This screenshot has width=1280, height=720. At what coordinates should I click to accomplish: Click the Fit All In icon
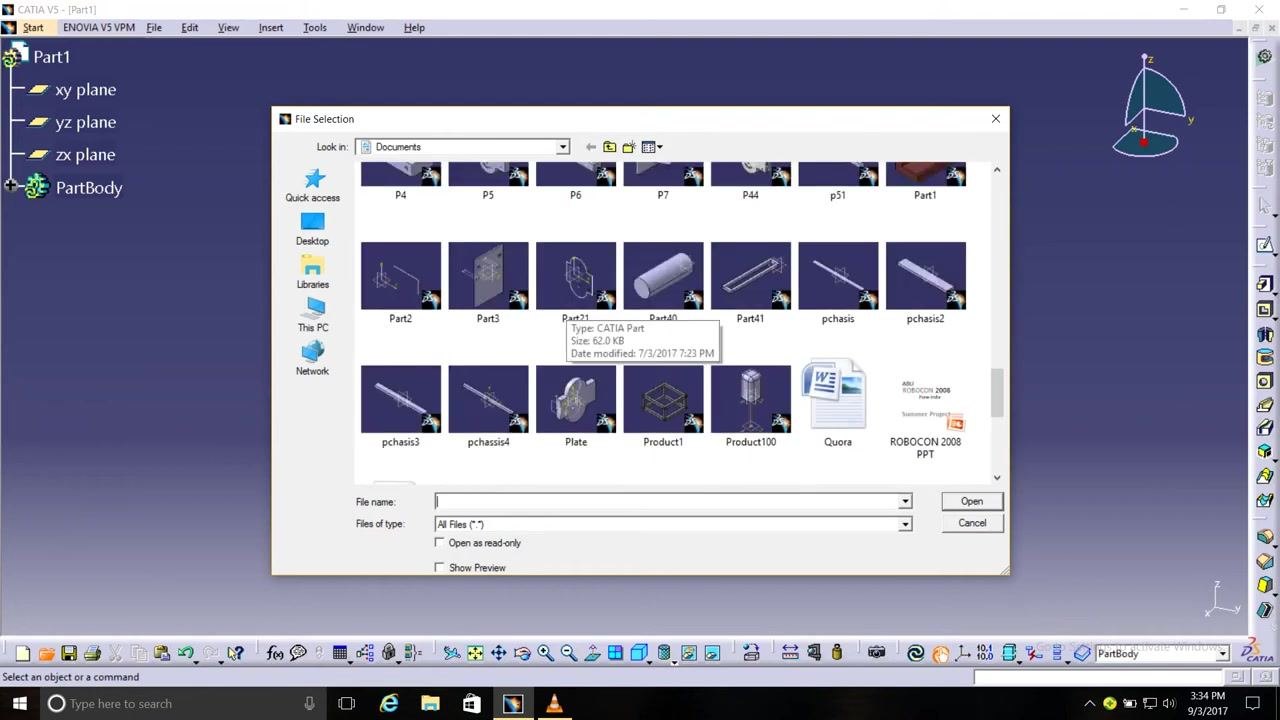pyautogui.click(x=475, y=653)
